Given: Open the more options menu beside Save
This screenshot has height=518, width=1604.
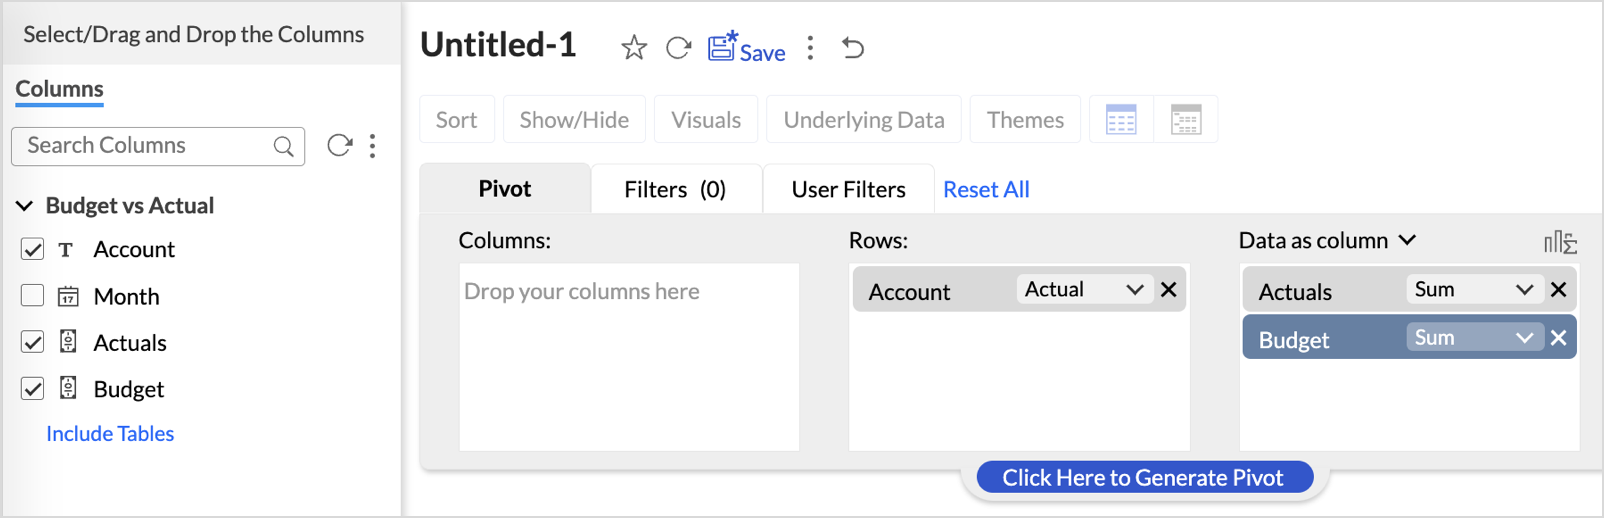Looking at the screenshot, I should [810, 48].
